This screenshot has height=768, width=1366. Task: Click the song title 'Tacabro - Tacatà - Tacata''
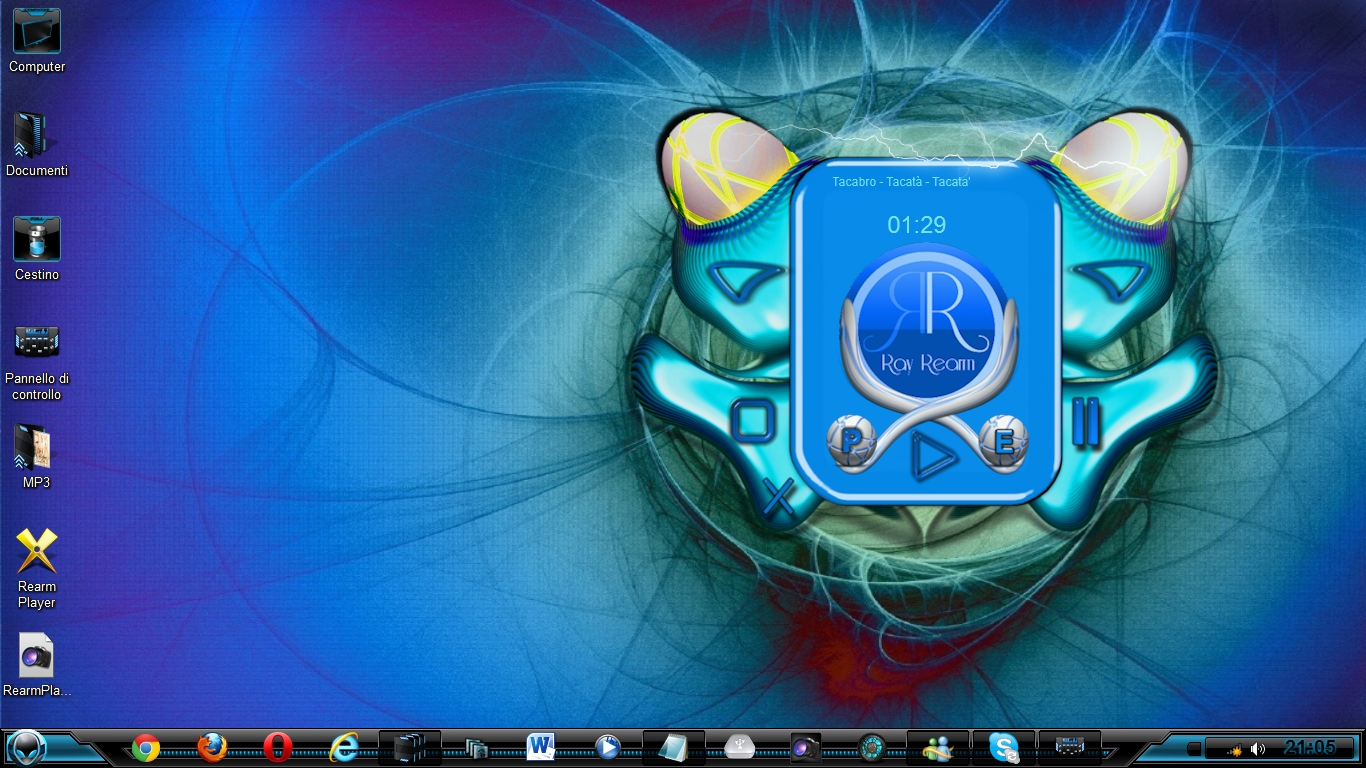click(x=901, y=182)
